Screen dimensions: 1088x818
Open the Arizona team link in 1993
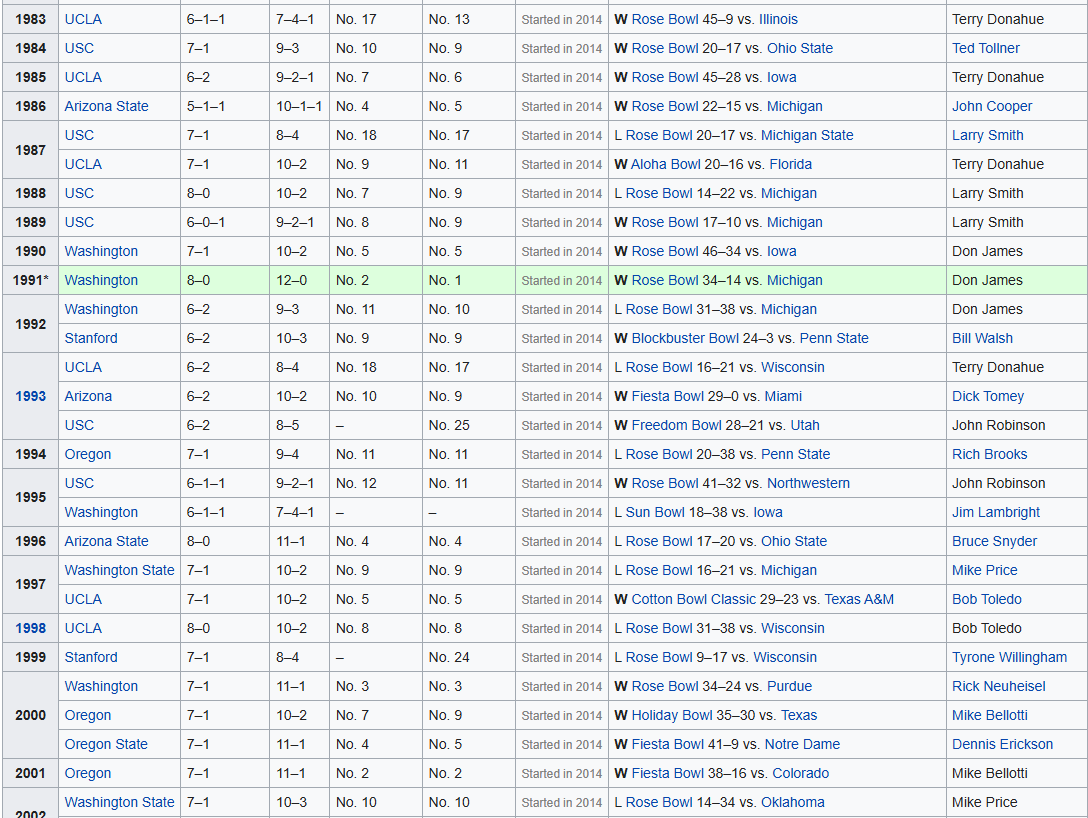tap(88, 397)
